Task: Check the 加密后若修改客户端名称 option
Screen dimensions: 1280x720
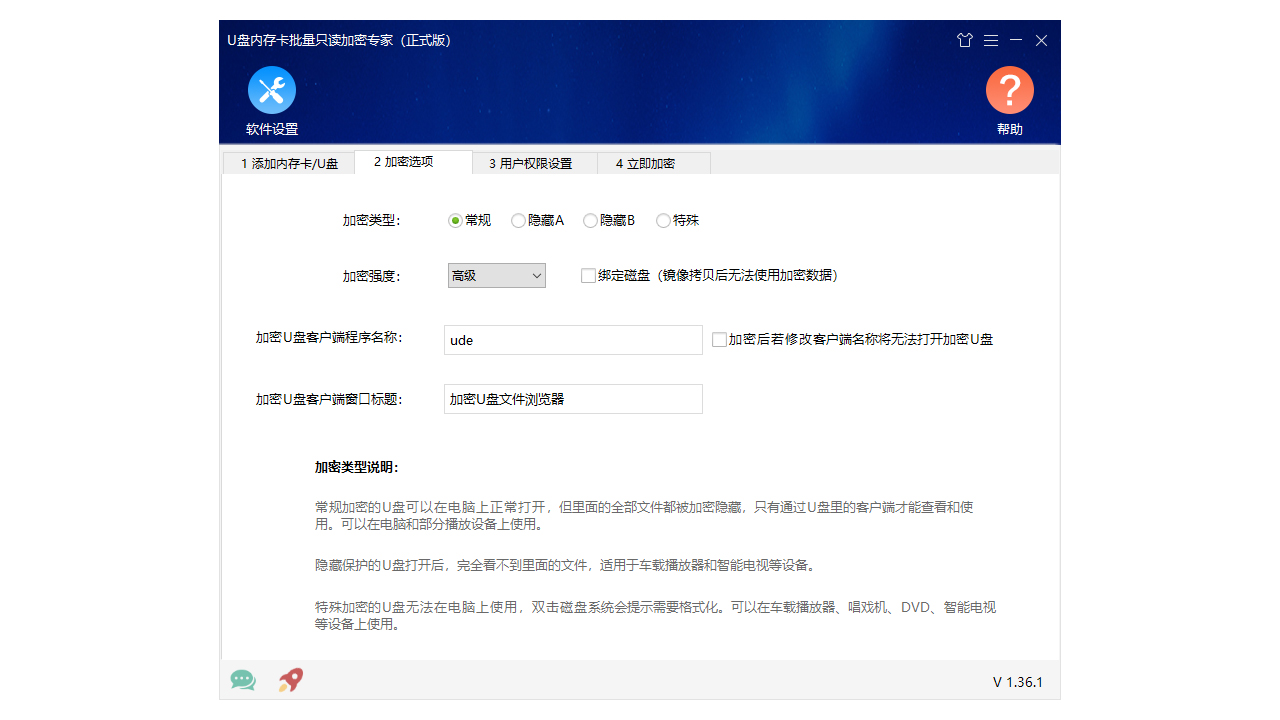Action: 719,339
